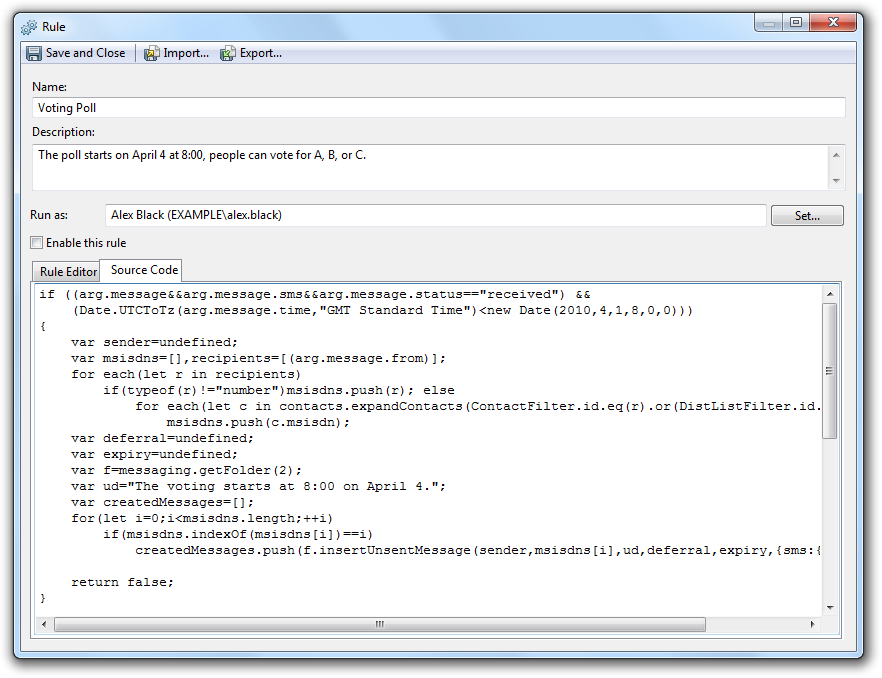Click the Export toolbar icon

[228, 53]
